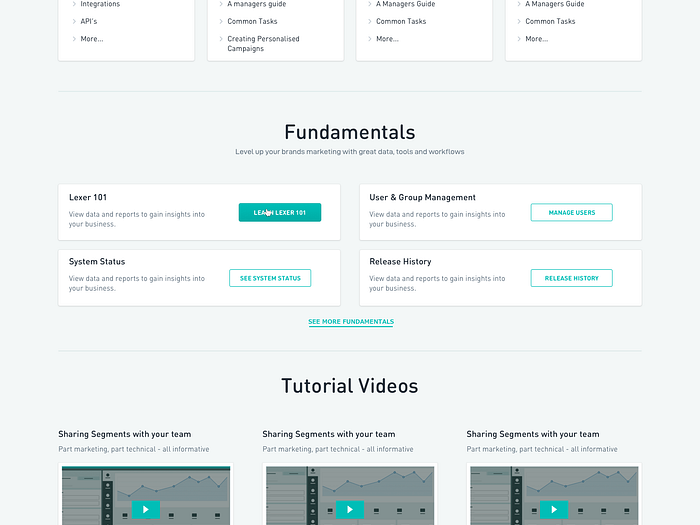This screenshot has height=525, width=700.
Task: Open More link in third card
Action: coord(388,39)
